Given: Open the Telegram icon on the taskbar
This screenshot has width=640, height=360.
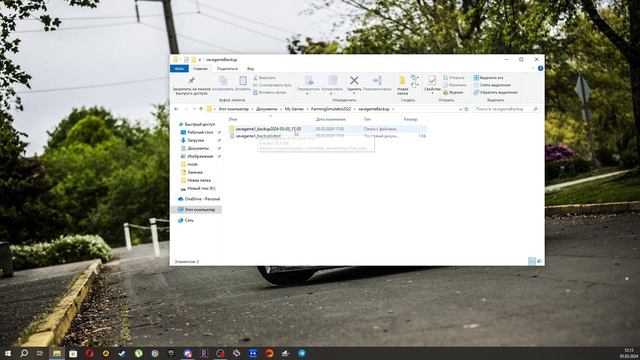Looking at the screenshot, I should pyautogui.click(x=302, y=353).
